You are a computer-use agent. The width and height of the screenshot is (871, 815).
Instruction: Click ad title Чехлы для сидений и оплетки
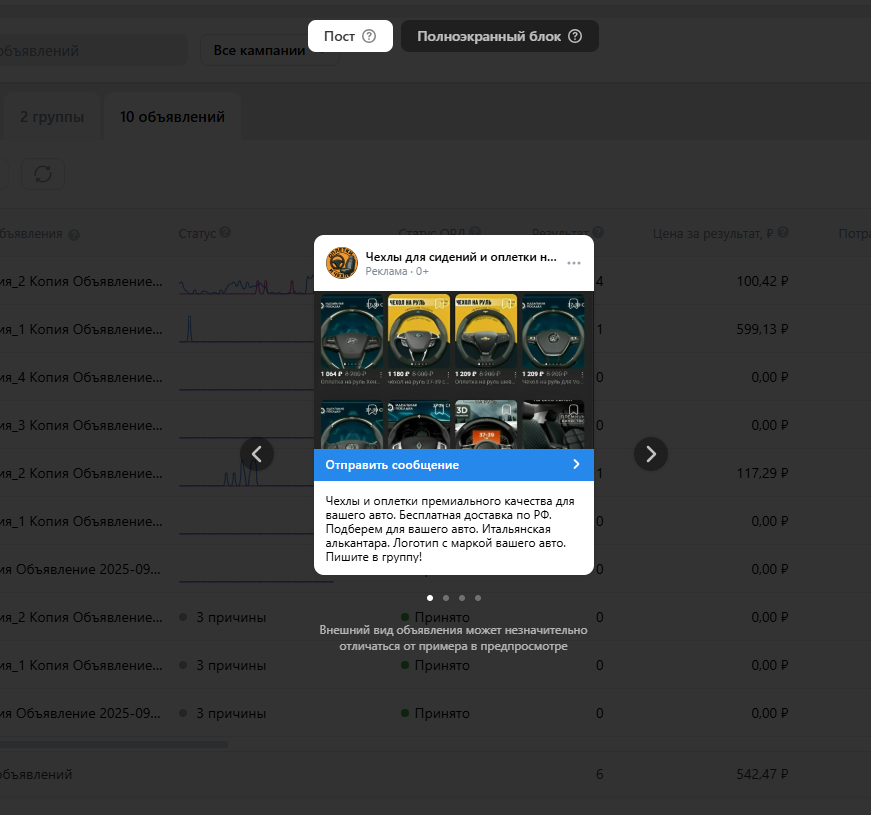460,257
